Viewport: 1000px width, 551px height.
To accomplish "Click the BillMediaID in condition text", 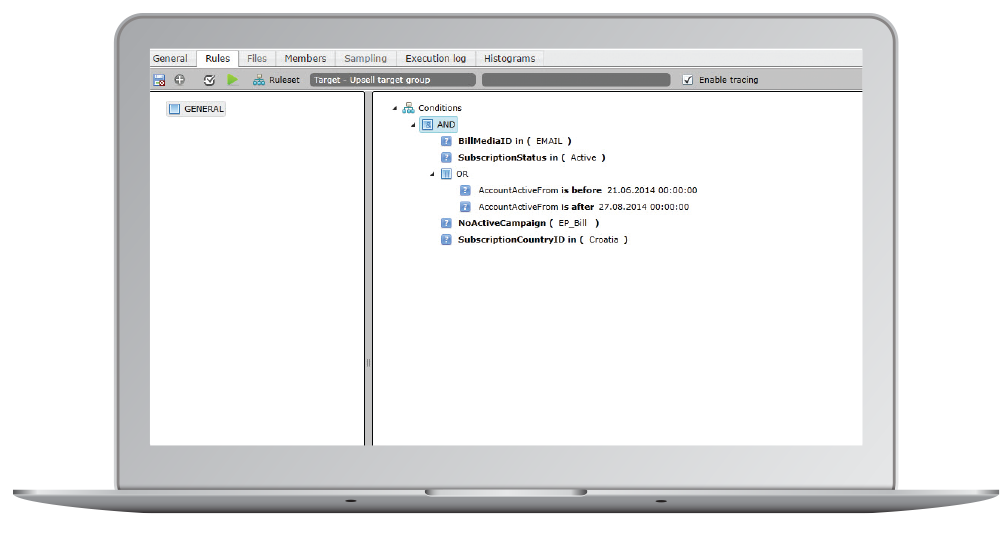I will 490,141.
